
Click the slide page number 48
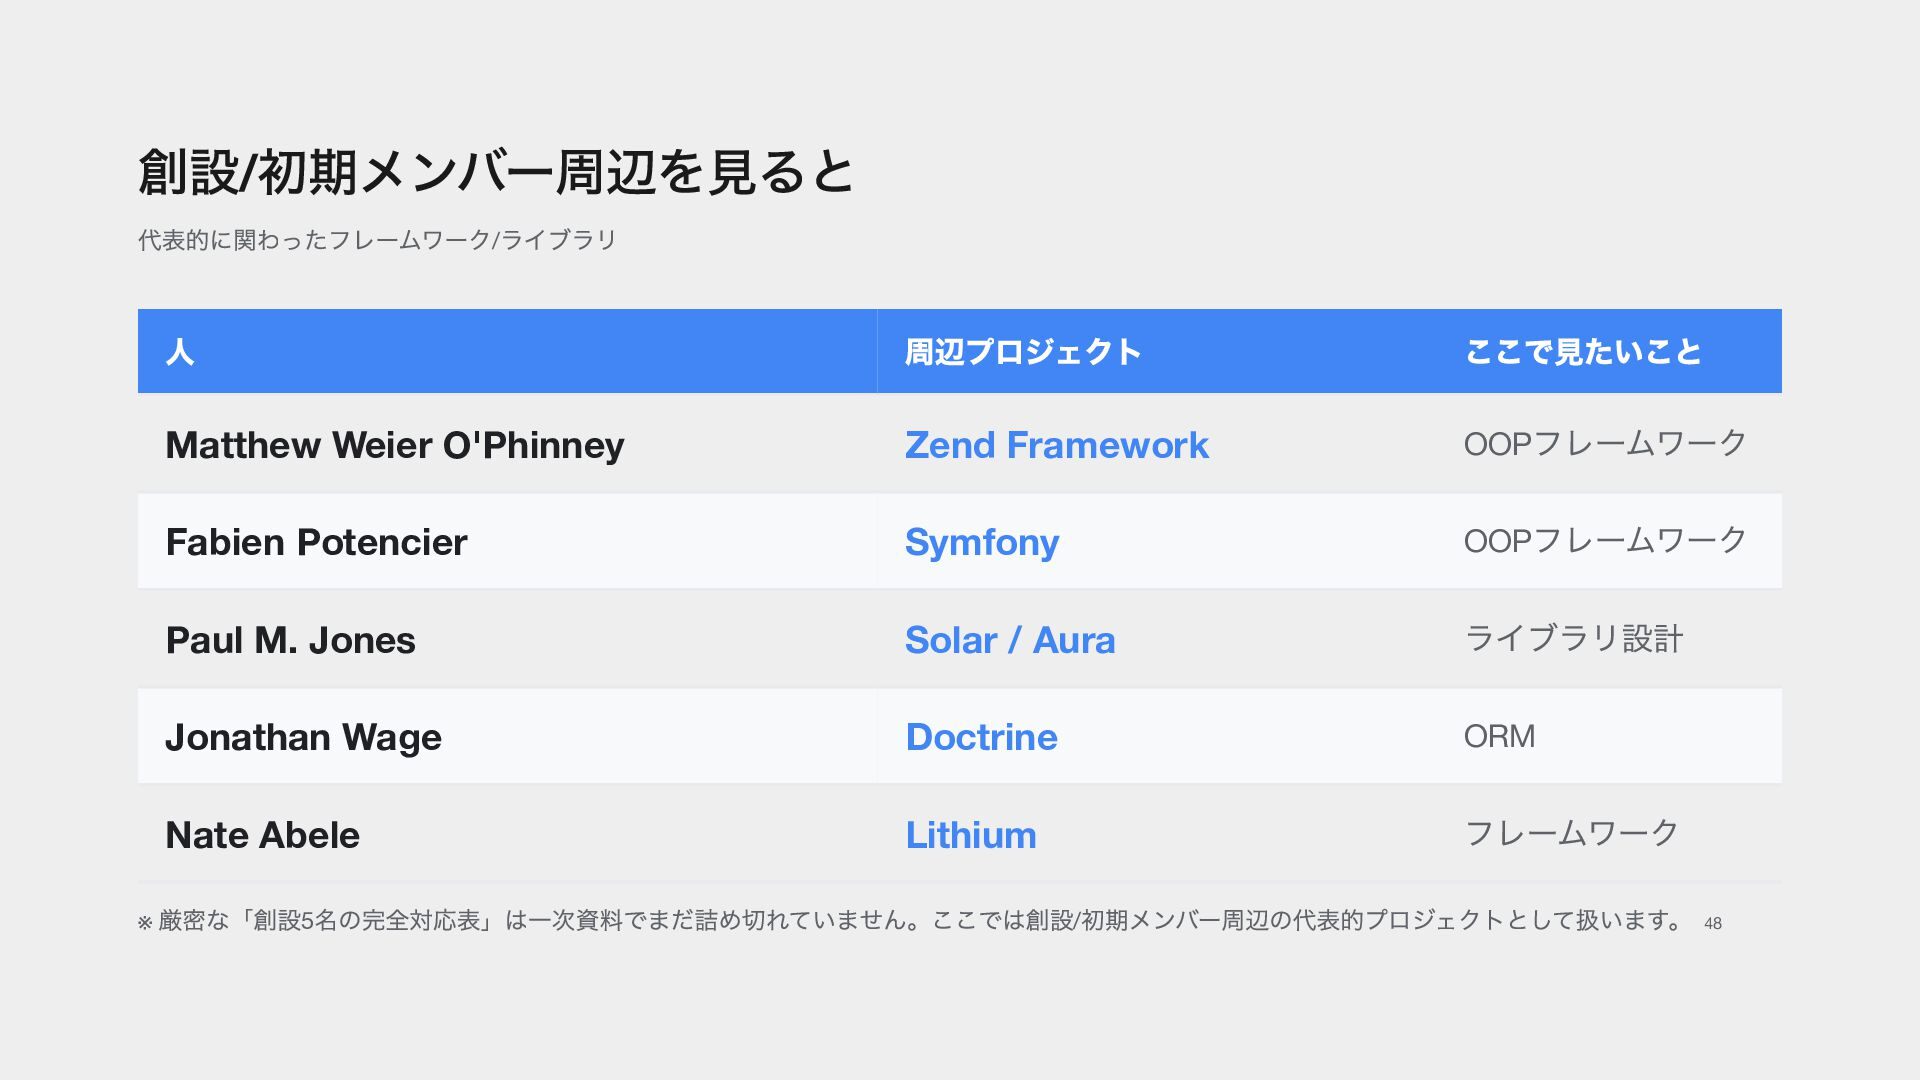tap(1713, 923)
